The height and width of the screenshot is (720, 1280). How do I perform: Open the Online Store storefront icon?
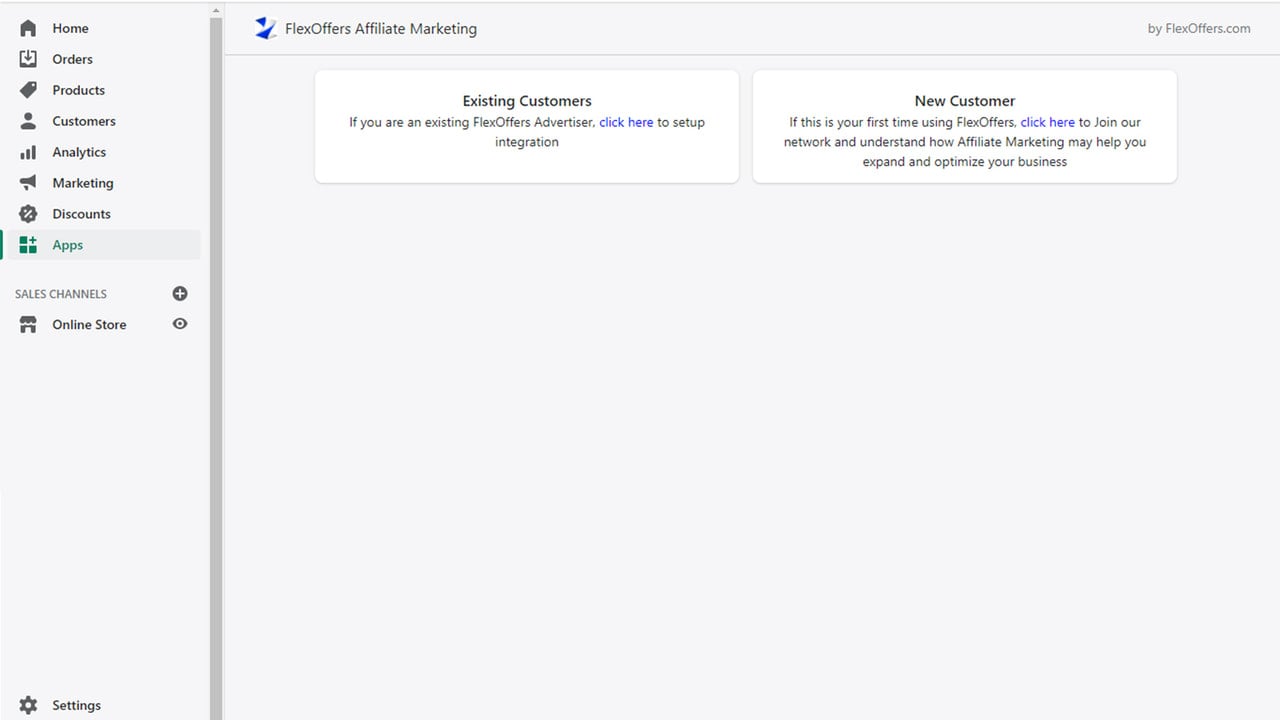coord(28,325)
